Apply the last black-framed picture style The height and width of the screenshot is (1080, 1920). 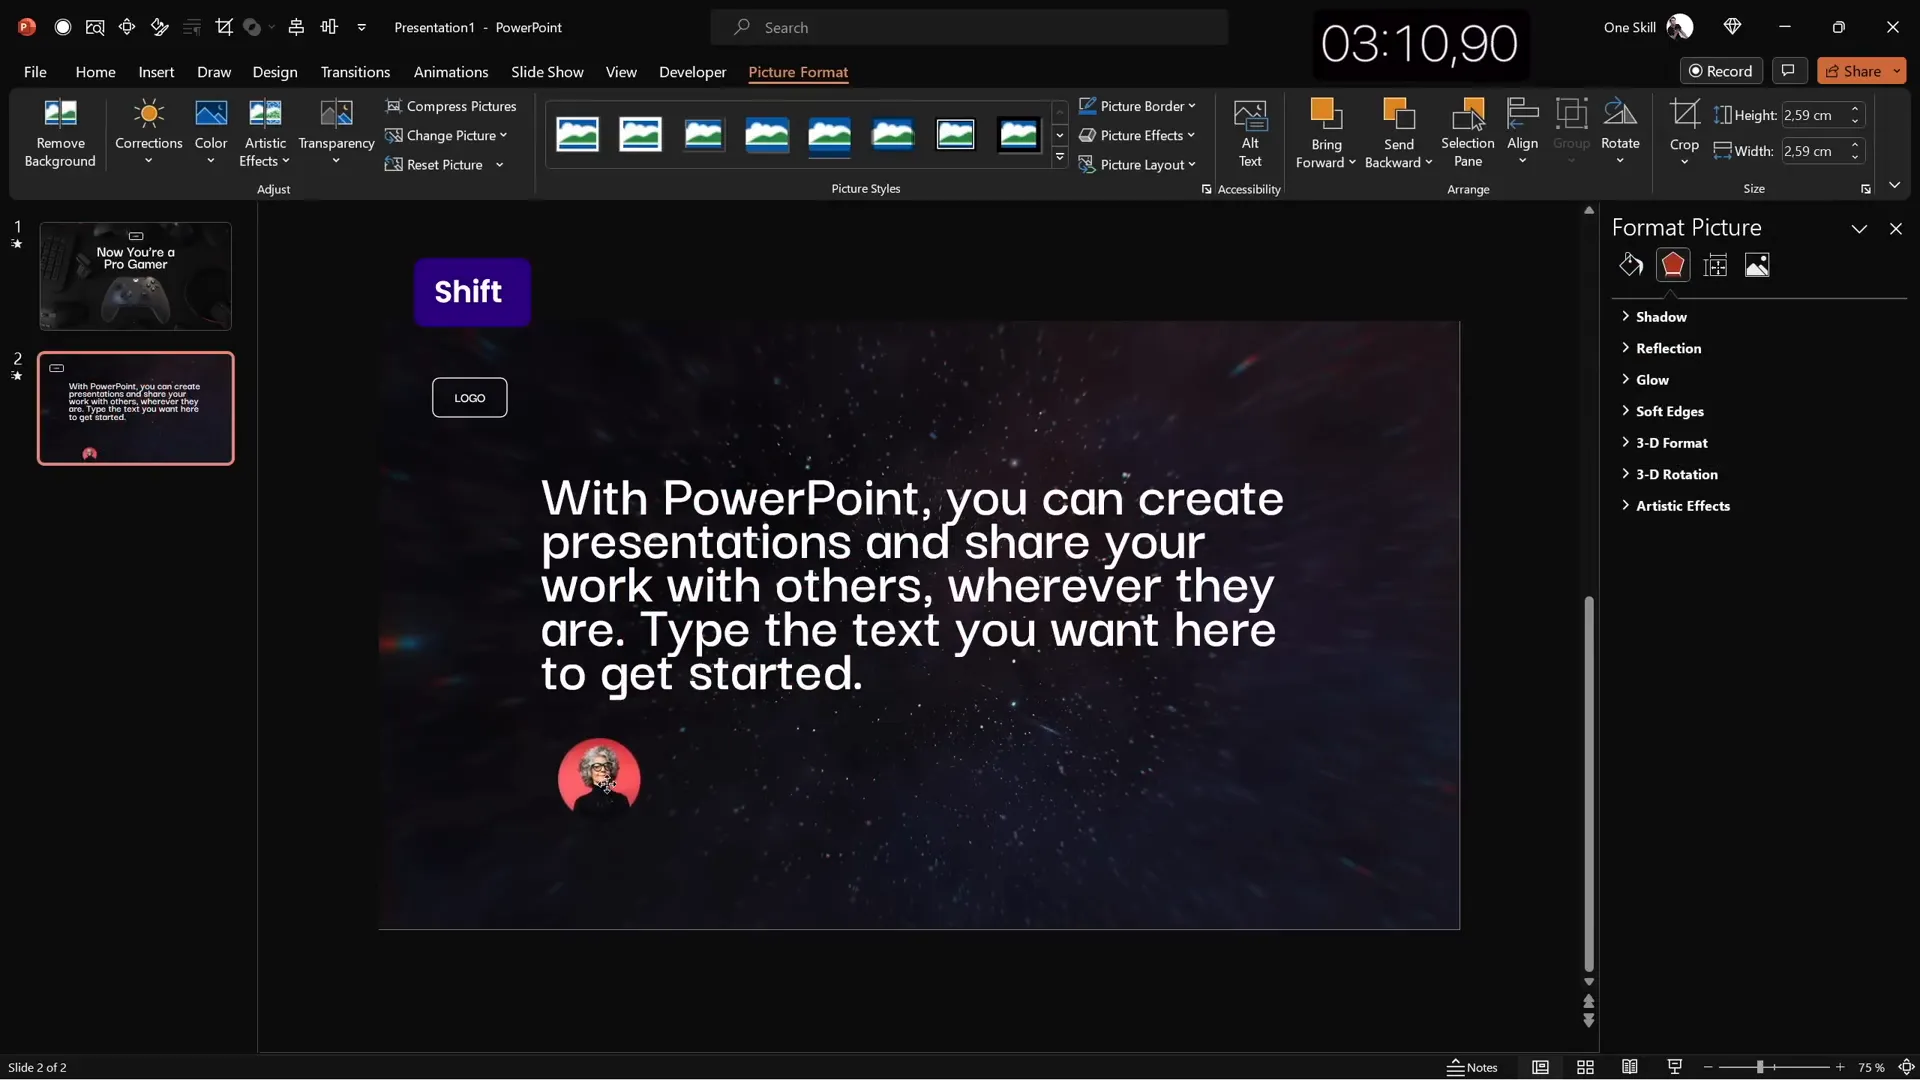[x=1019, y=134]
